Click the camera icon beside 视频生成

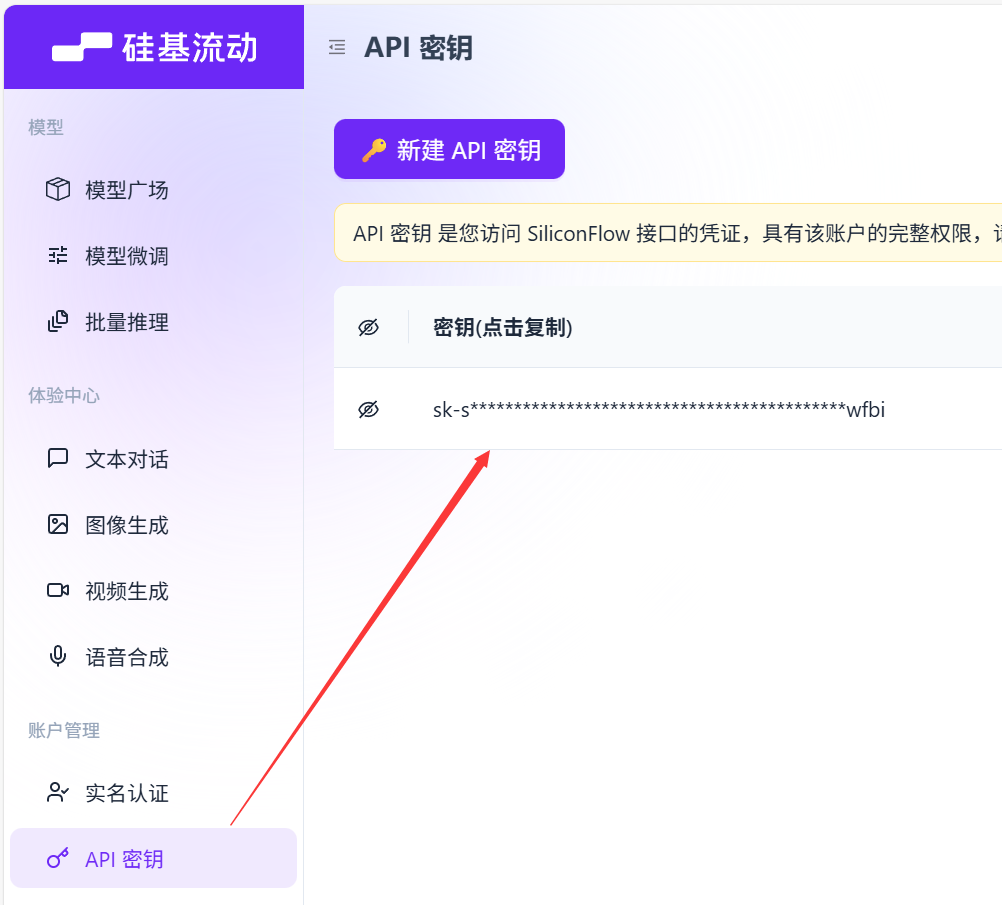(x=58, y=590)
